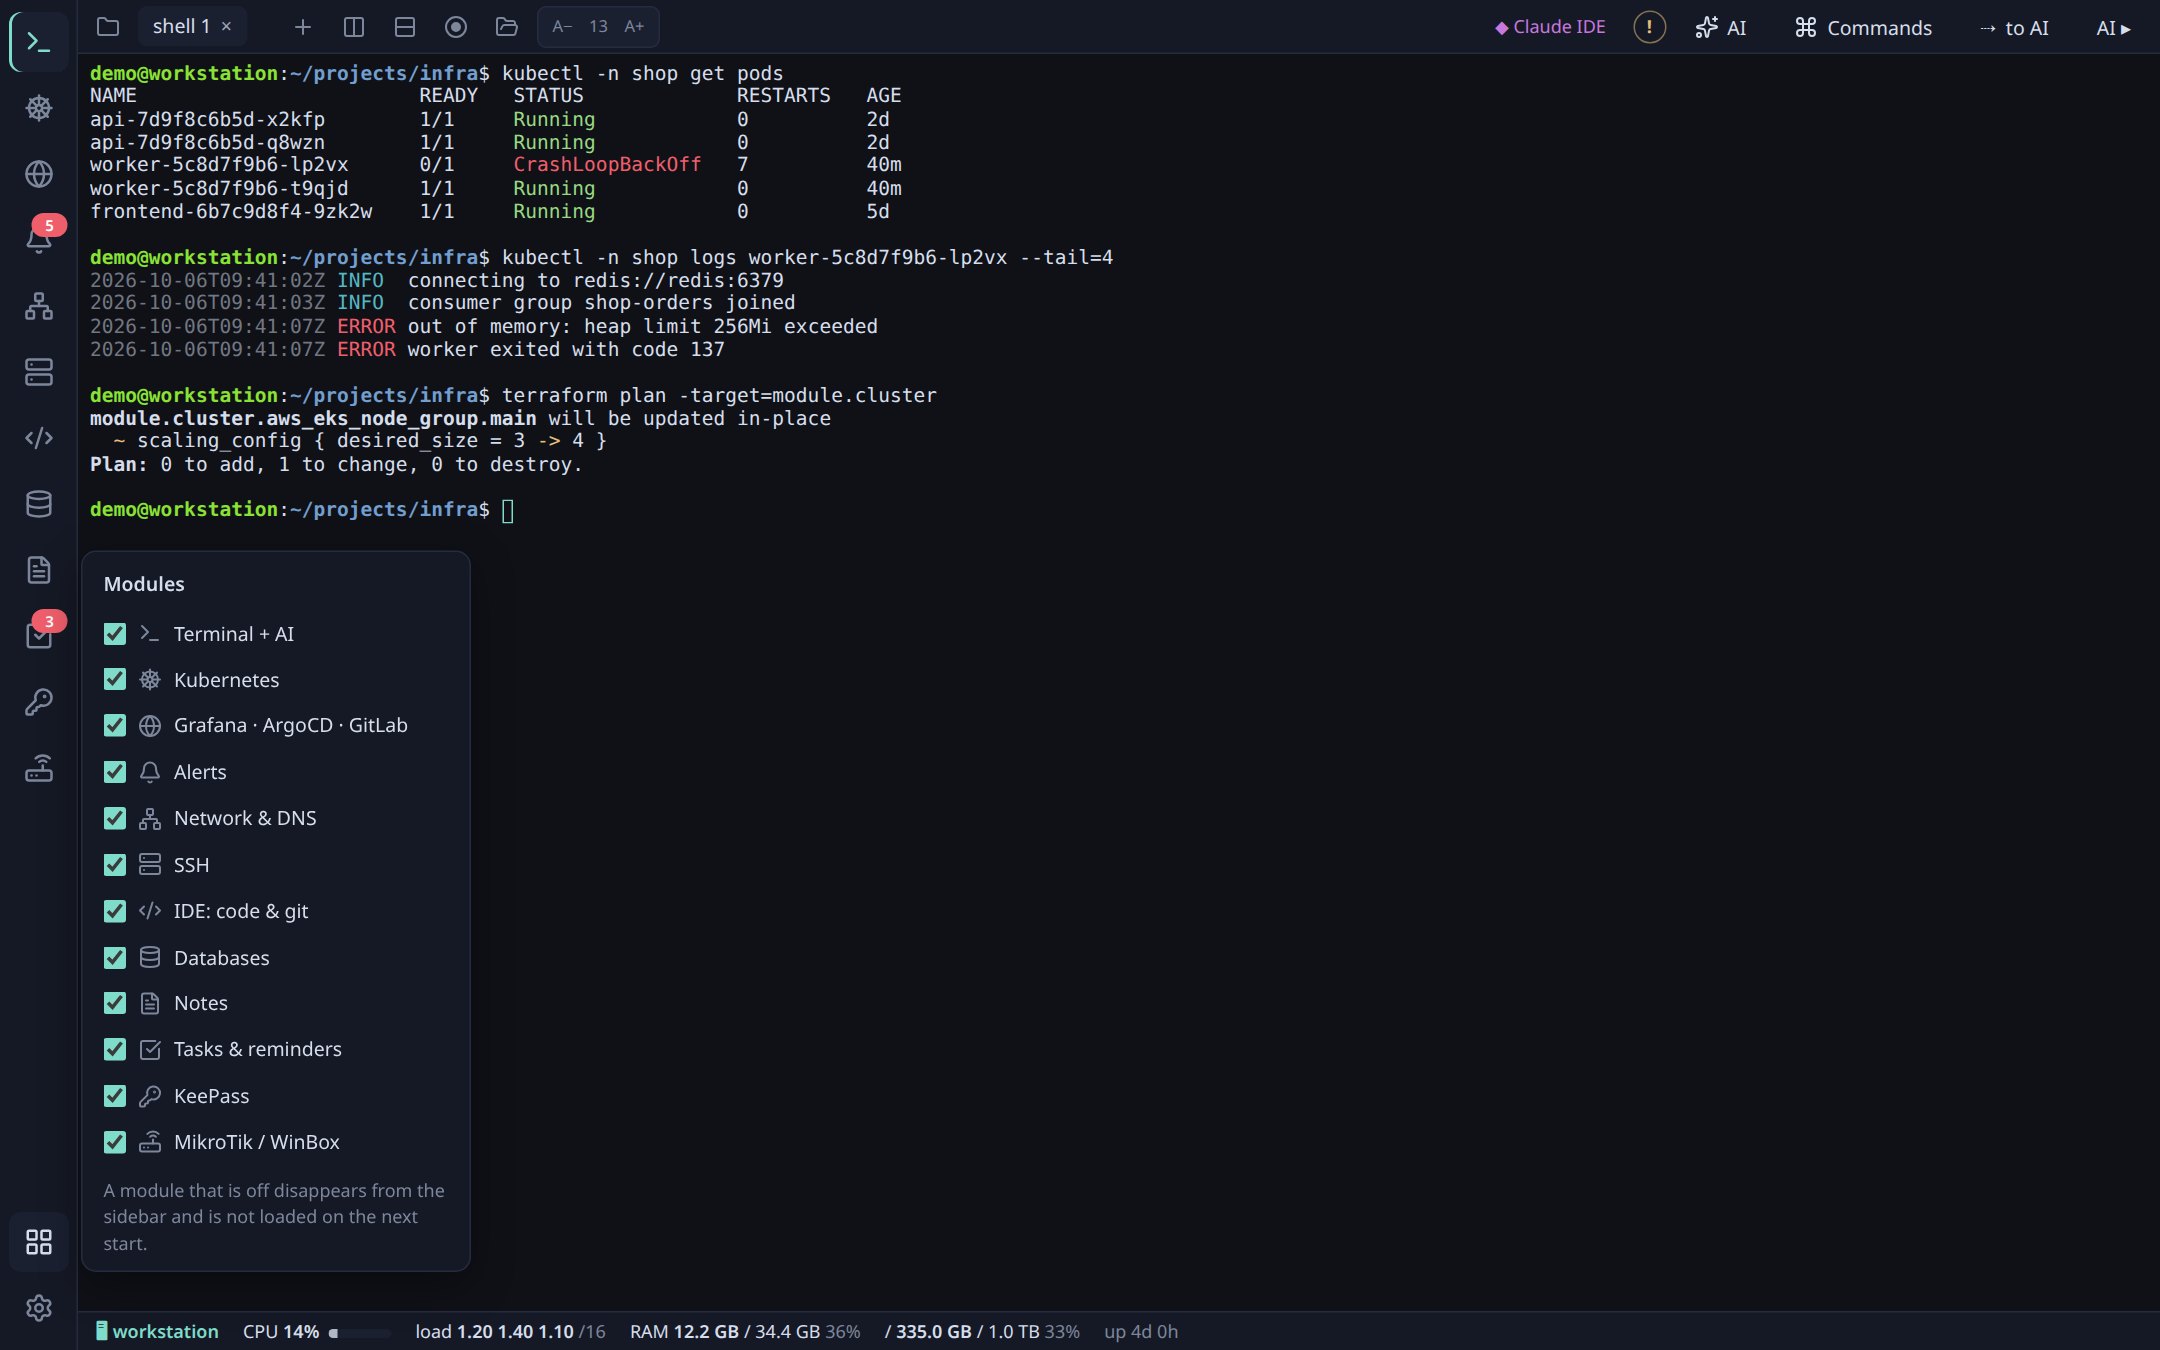Uncheck the Kubernetes module
This screenshot has height=1350, width=2160.
(115, 680)
